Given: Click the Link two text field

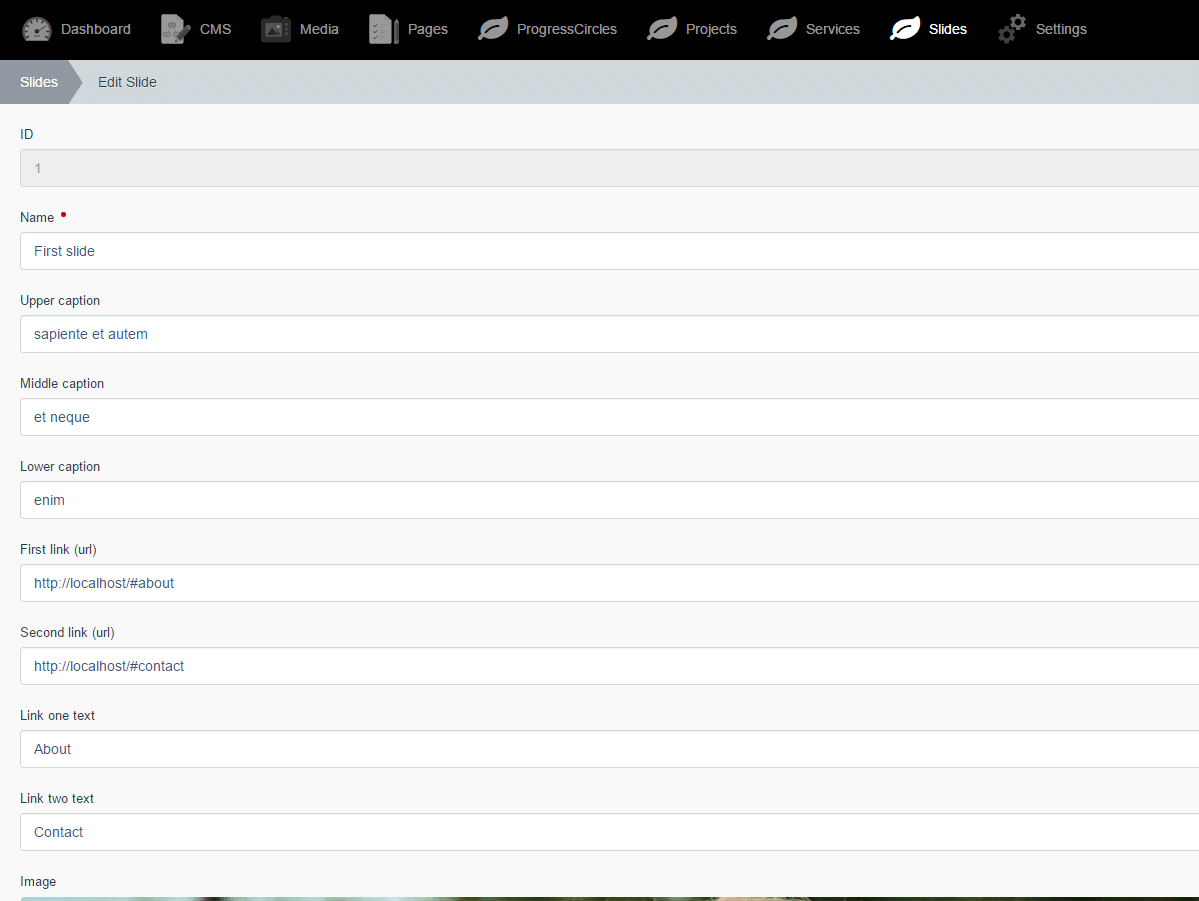Looking at the screenshot, I should coord(609,832).
